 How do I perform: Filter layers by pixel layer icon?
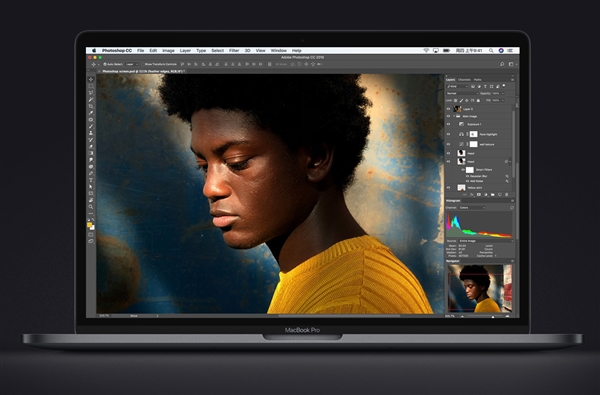pos(473,87)
